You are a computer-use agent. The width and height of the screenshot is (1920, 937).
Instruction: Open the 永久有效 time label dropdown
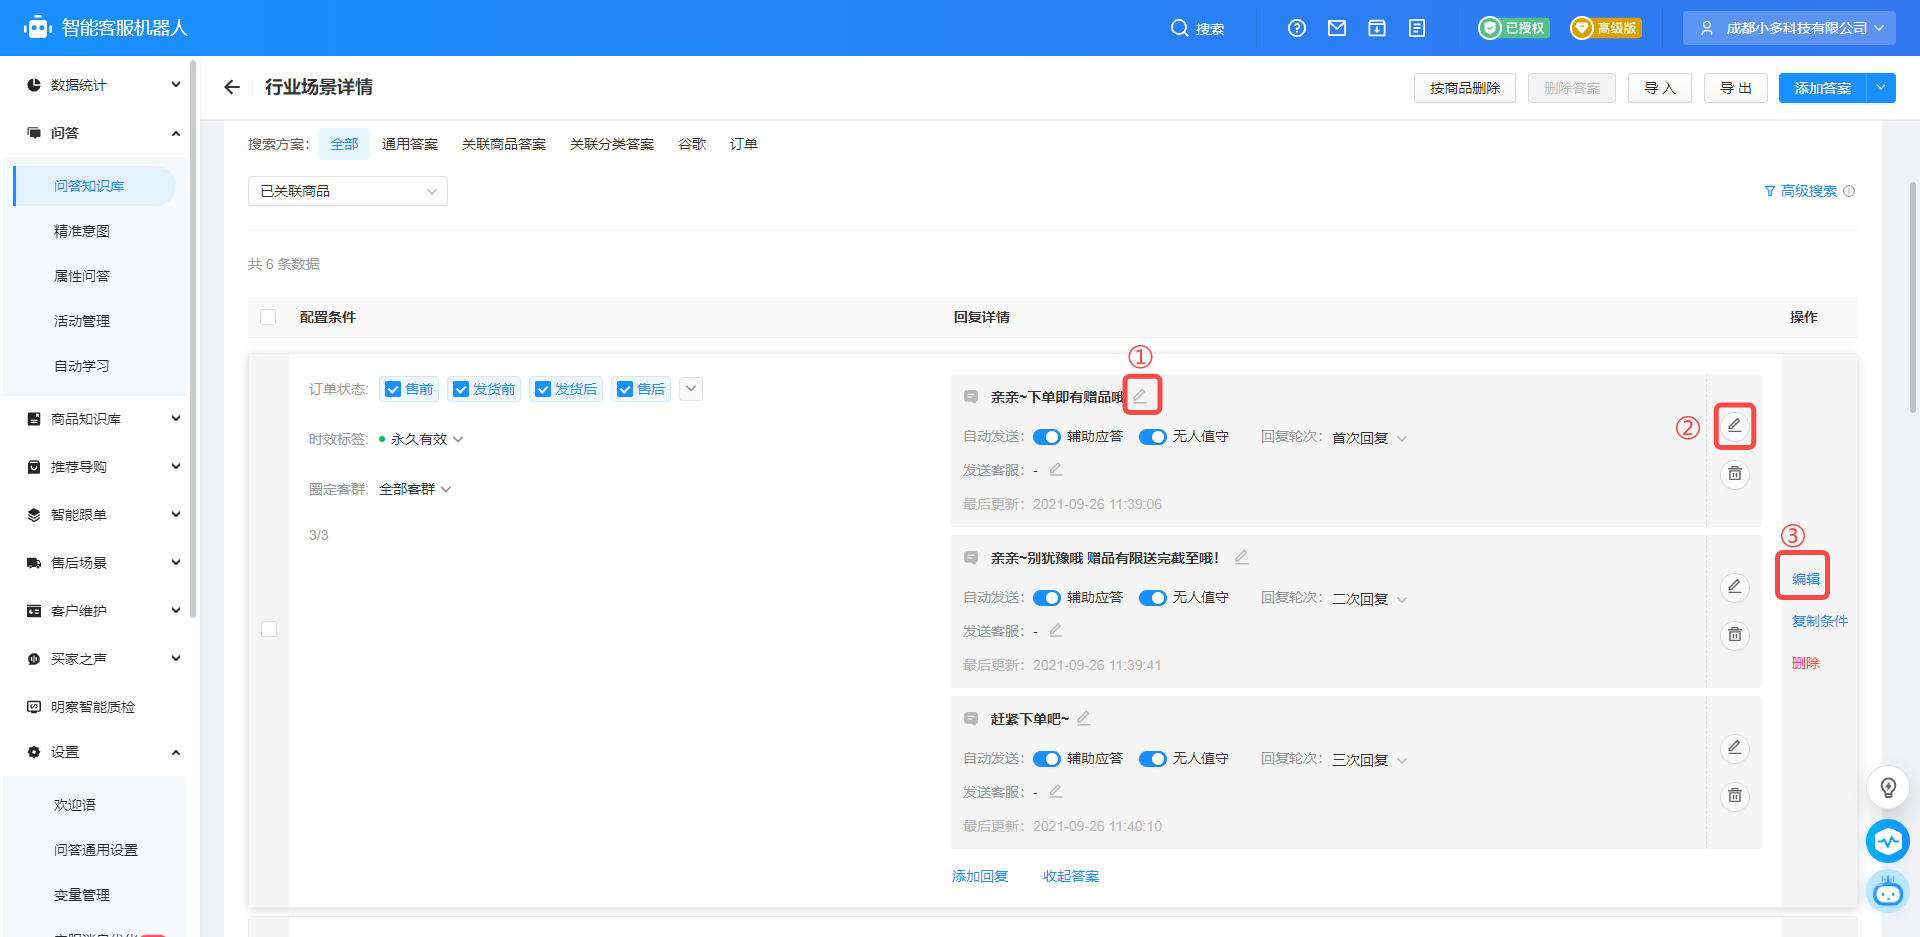tap(427, 439)
